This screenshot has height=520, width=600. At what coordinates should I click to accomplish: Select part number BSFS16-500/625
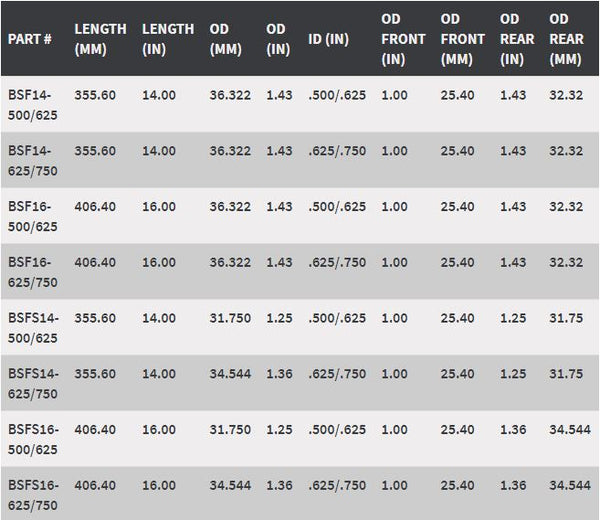click(34, 439)
